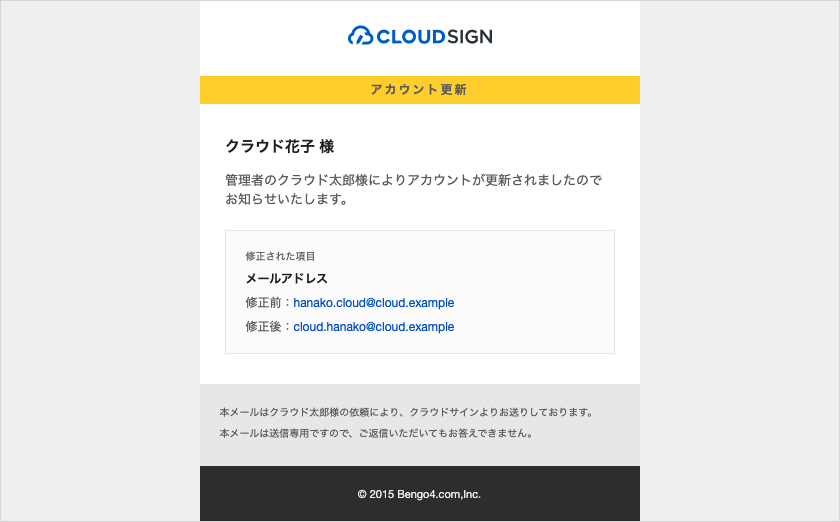Click the dark footer bar
Viewport: 840px width, 522px height.
(420, 493)
